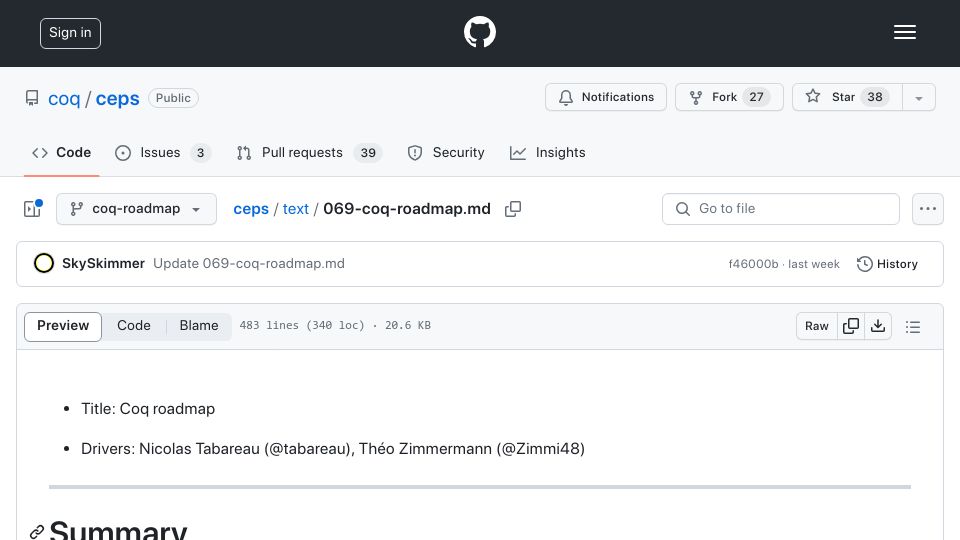Screen dimensions: 960x540
Task: Copy raw file contents
Action: point(850,326)
